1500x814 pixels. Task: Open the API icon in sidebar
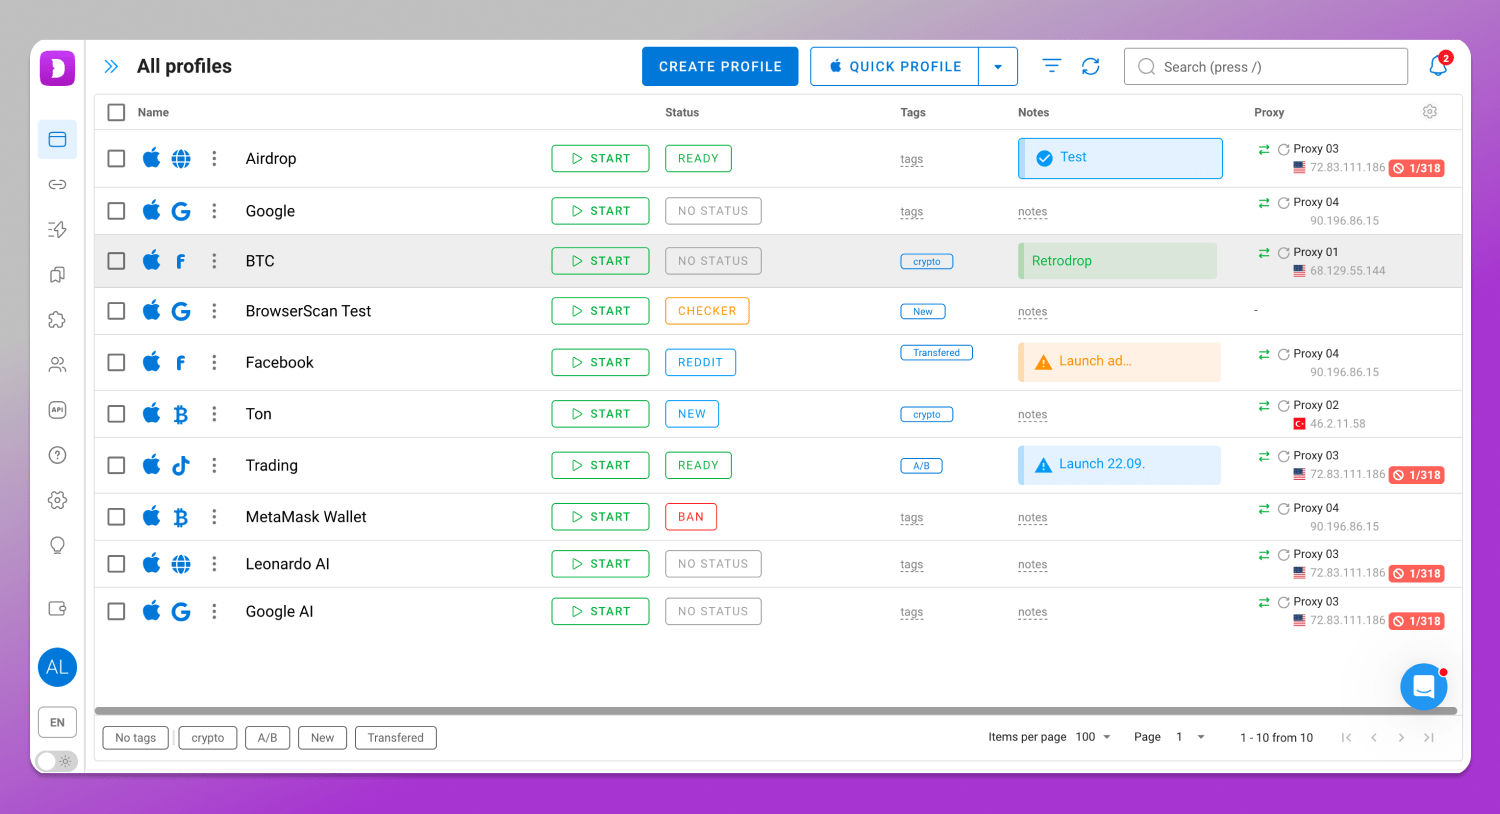pyautogui.click(x=57, y=410)
